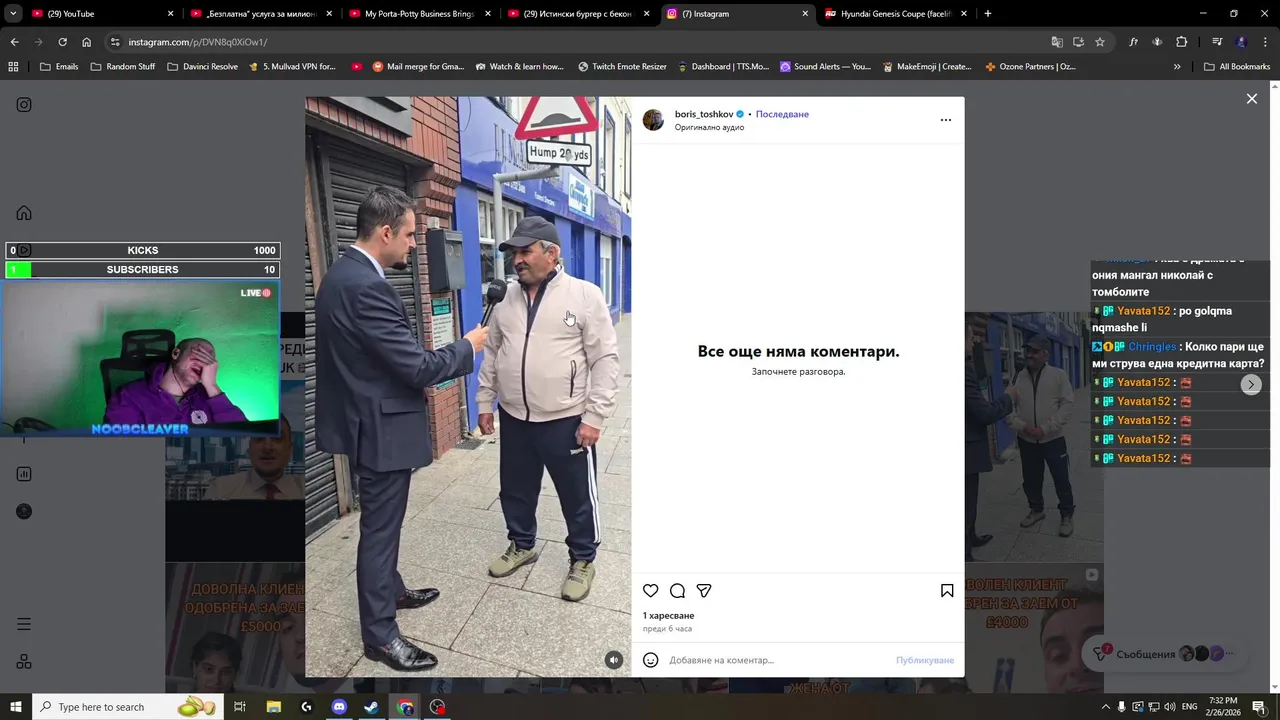Image resolution: width=1280 pixels, height=720 pixels.
Task: Open the tab search dropdown arrow
Action: coord(13,14)
